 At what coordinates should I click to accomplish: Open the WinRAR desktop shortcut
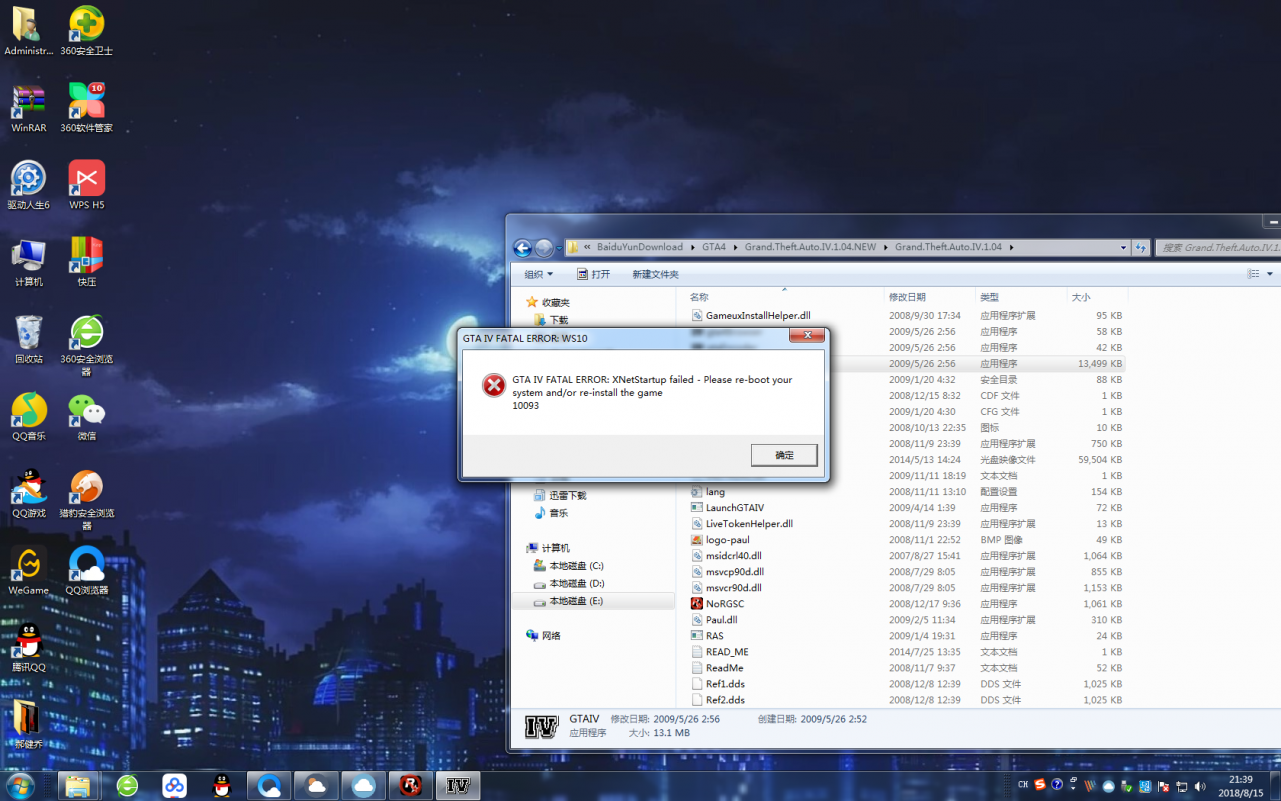click(28, 107)
